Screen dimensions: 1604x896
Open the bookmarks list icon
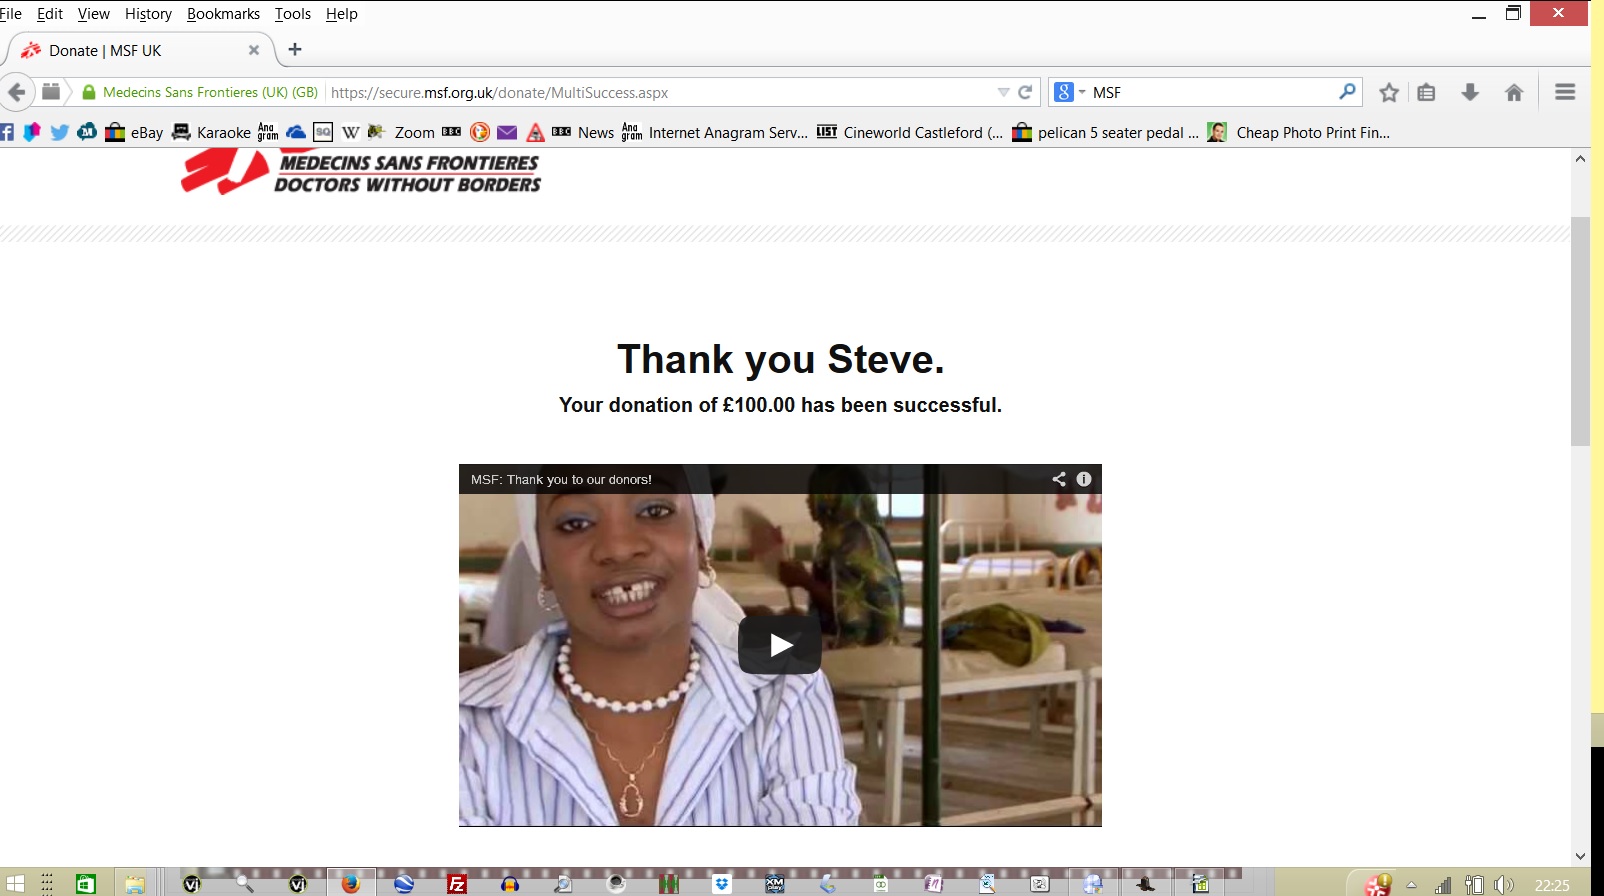[x=1426, y=93]
